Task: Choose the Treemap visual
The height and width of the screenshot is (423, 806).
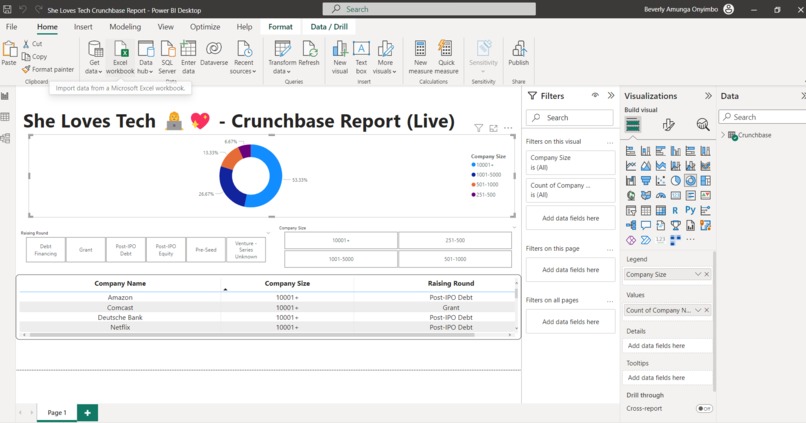Action: [705, 181]
